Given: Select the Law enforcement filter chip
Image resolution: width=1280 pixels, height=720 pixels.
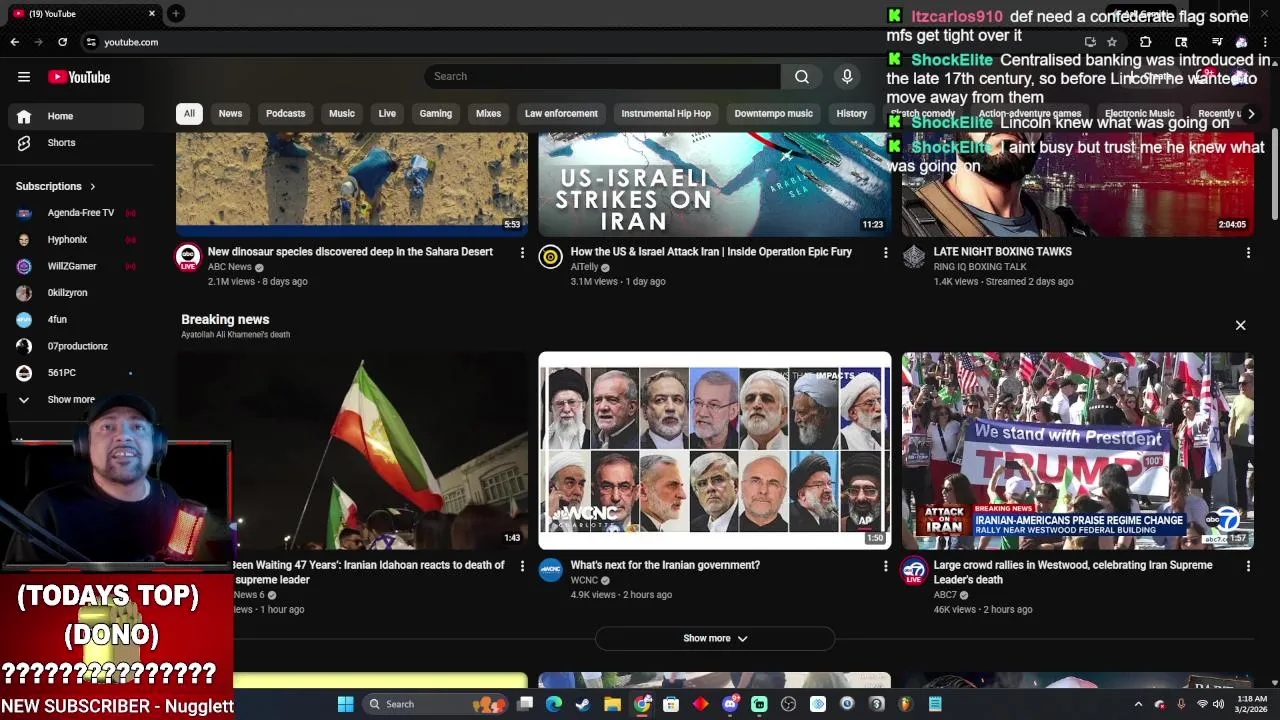Looking at the screenshot, I should 561,113.
